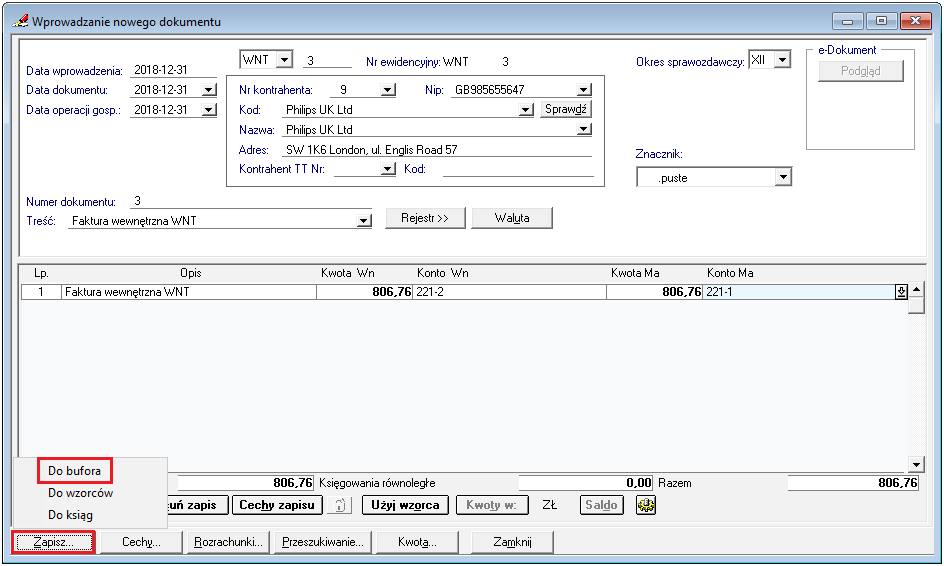Expand the Nr kontrahenta dropdown
This screenshot has width=944, height=566.
(x=388, y=90)
